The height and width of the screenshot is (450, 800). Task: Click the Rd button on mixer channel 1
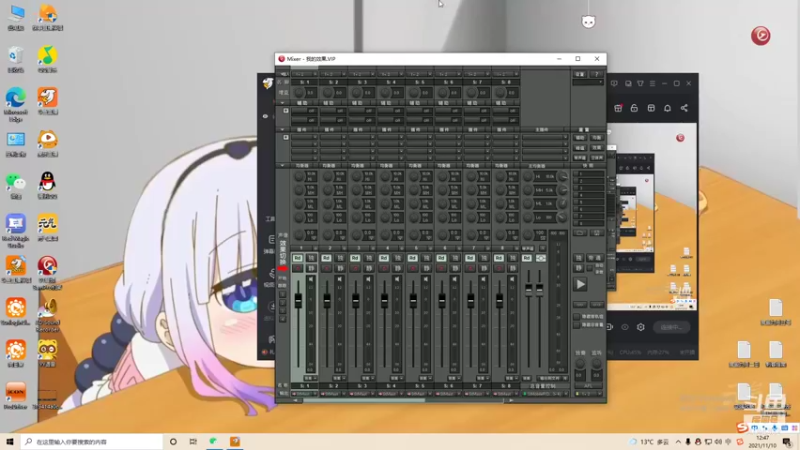(297, 258)
